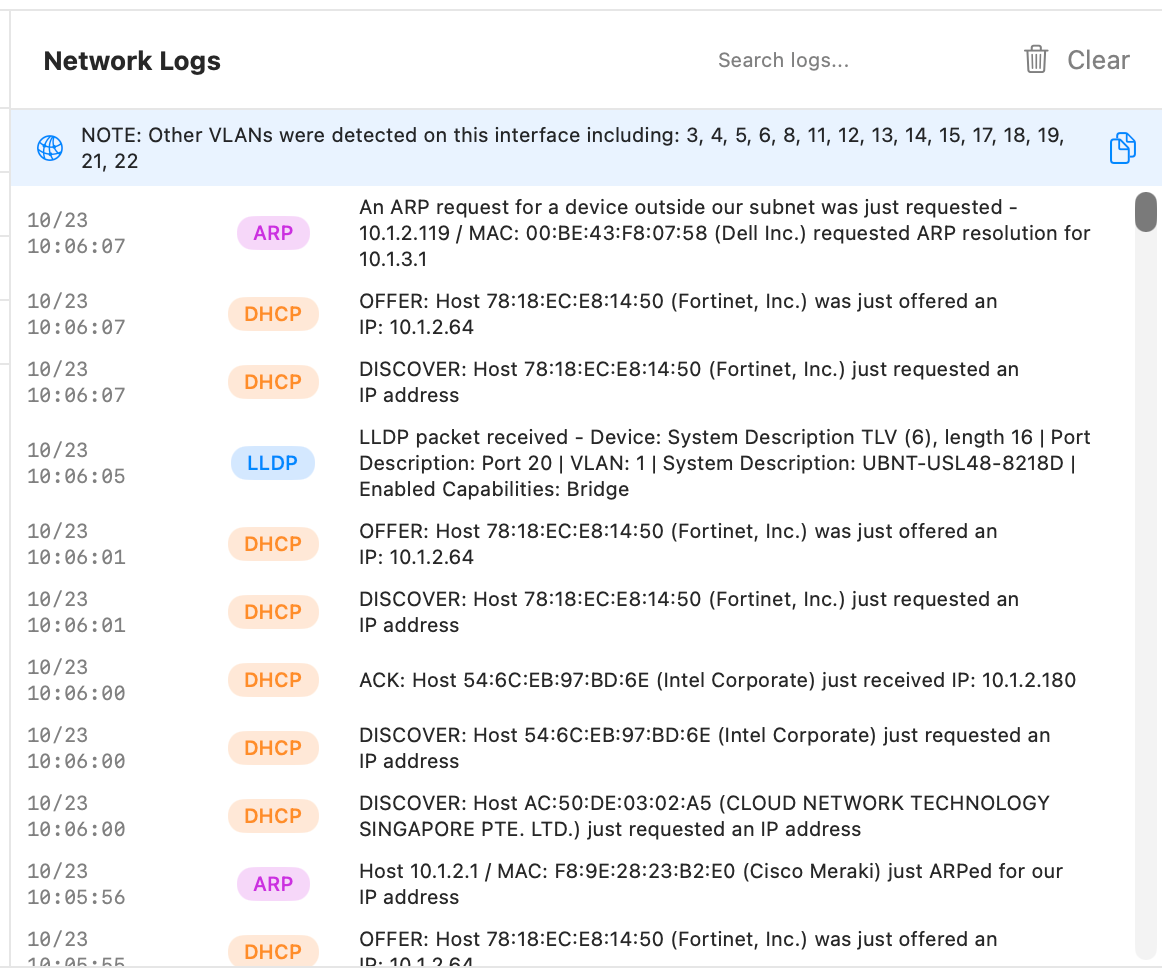Click DHCP tag for CLOUD NETWORK TECHNOLOGY entry
The width and height of the screenshot is (1162, 968).
(x=273, y=816)
